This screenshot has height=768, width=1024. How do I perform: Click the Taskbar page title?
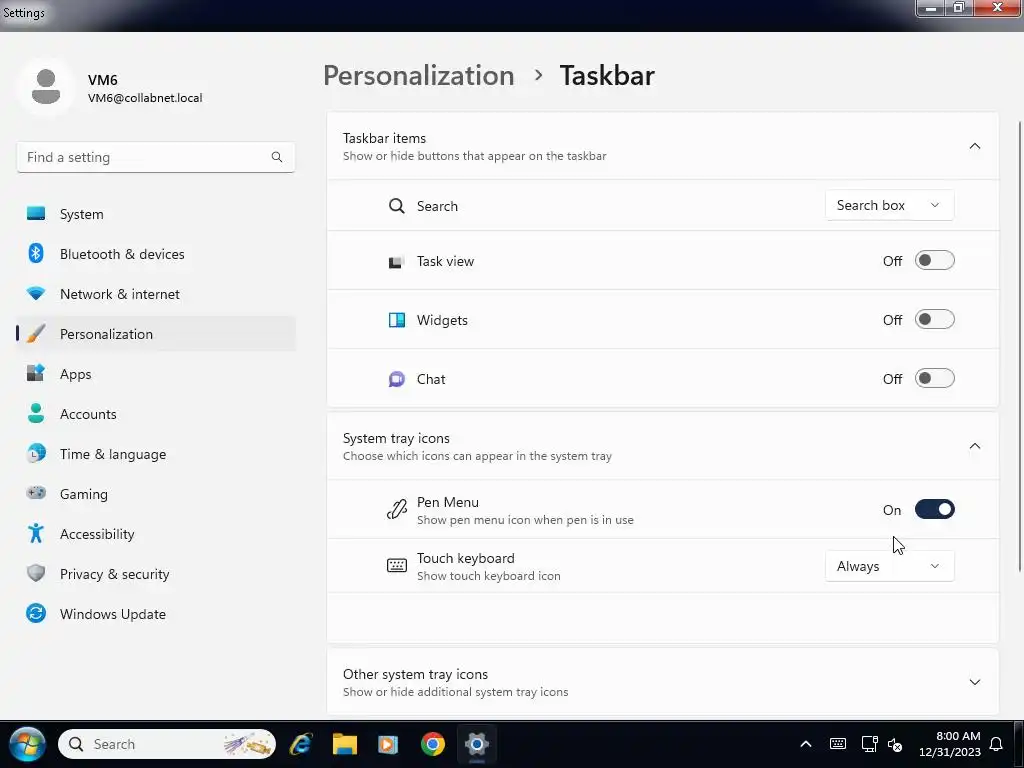point(607,76)
